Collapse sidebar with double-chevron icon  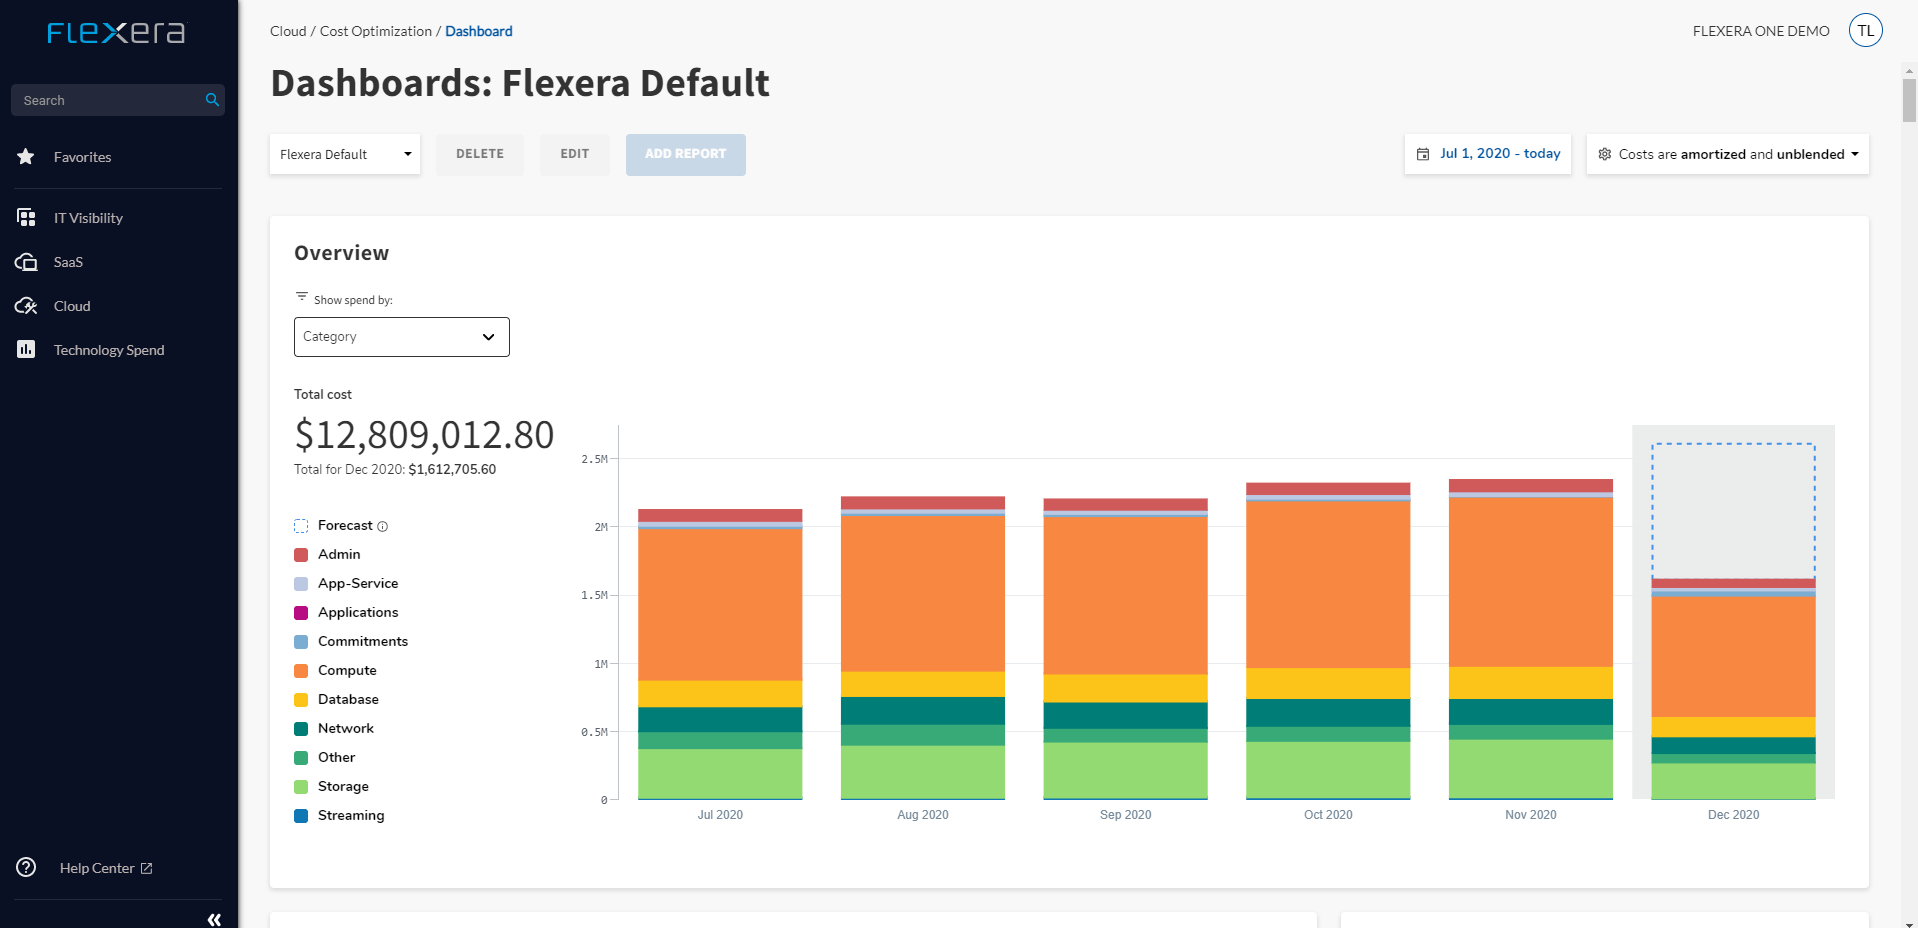[x=214, y=919]
